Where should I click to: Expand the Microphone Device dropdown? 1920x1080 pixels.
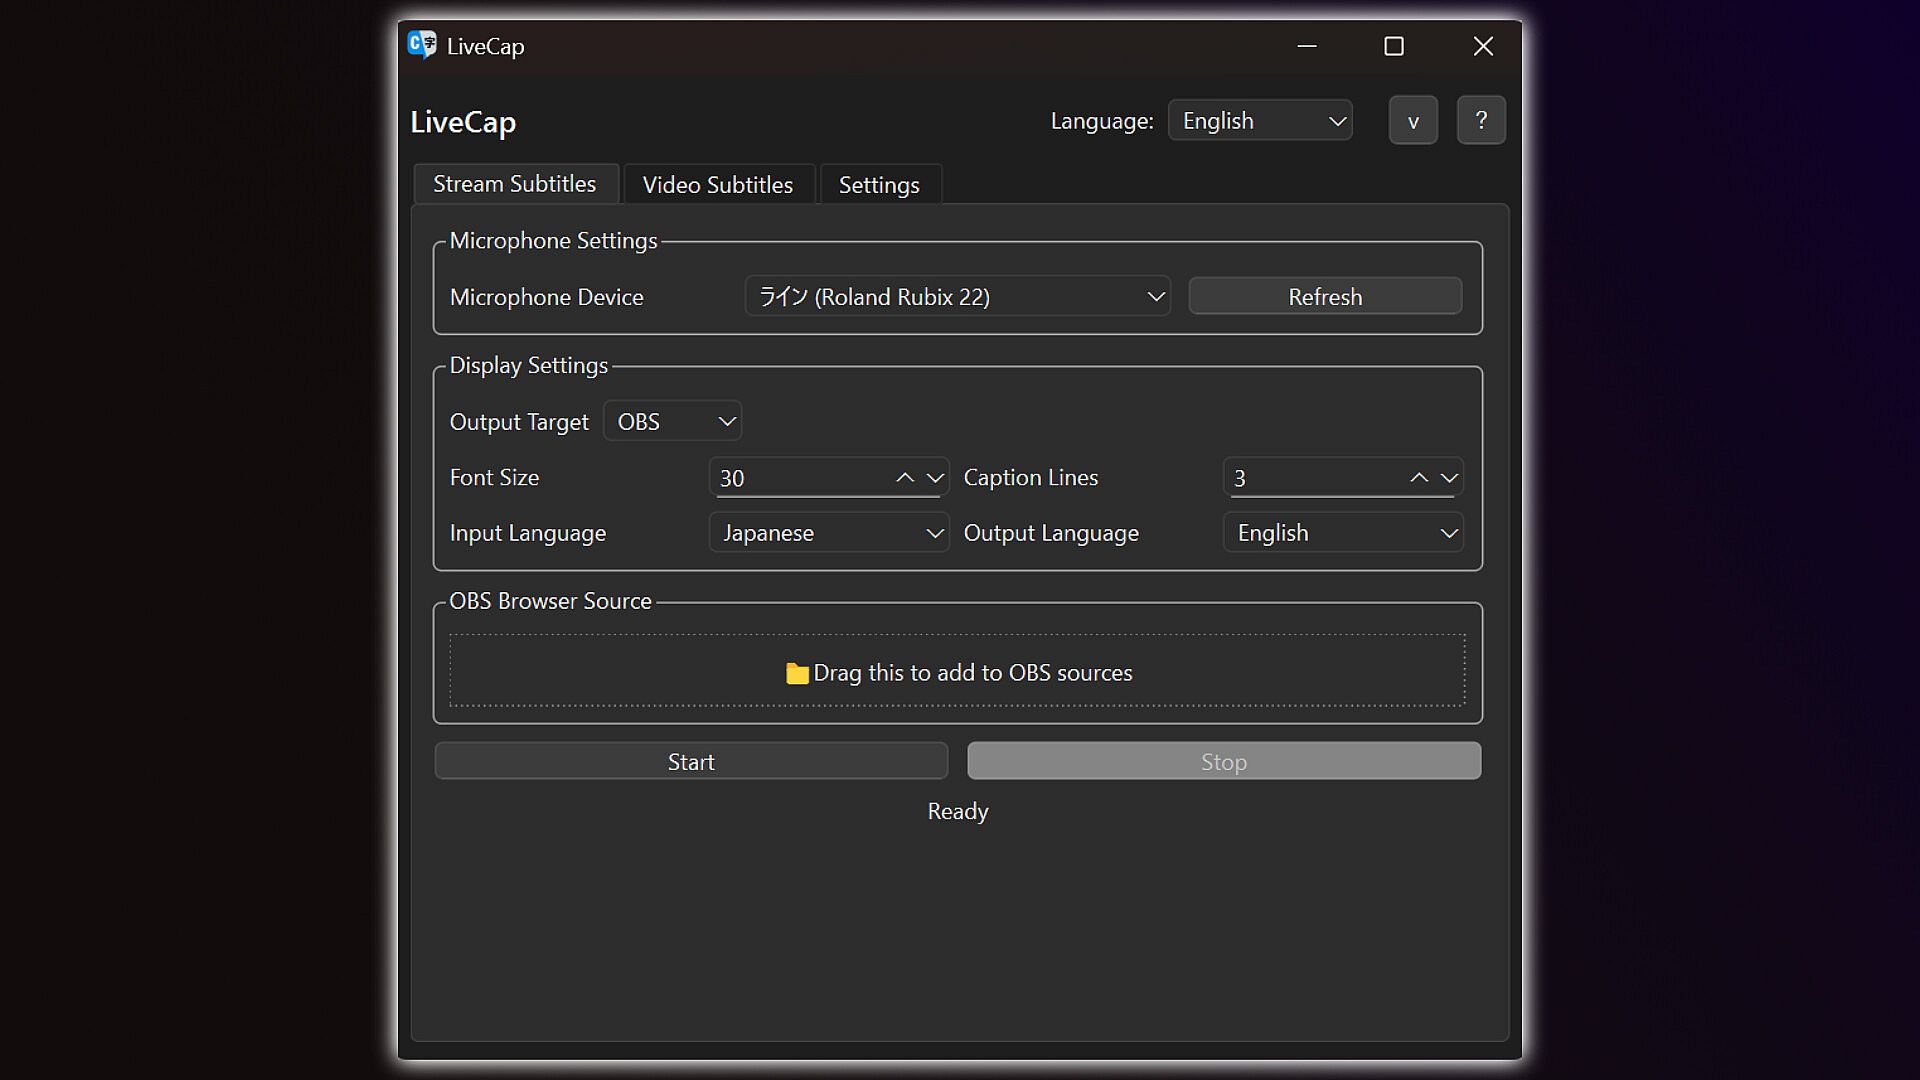click(x=957, y=297)
